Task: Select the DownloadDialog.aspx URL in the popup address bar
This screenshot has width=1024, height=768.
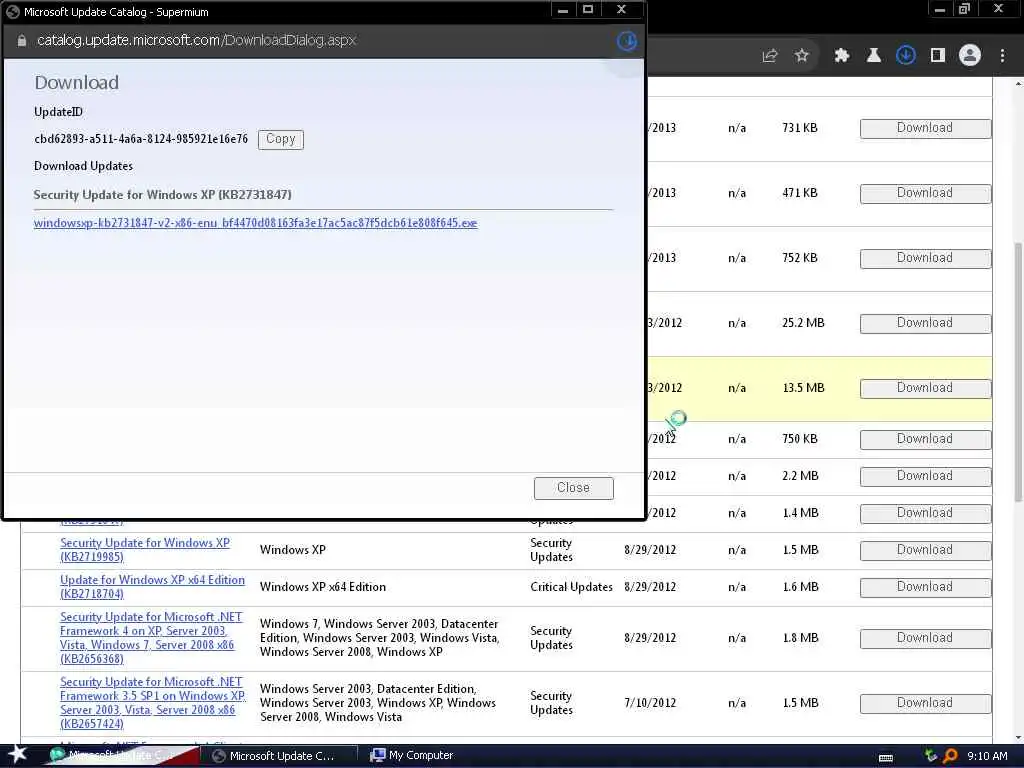Action: point(196,40)
